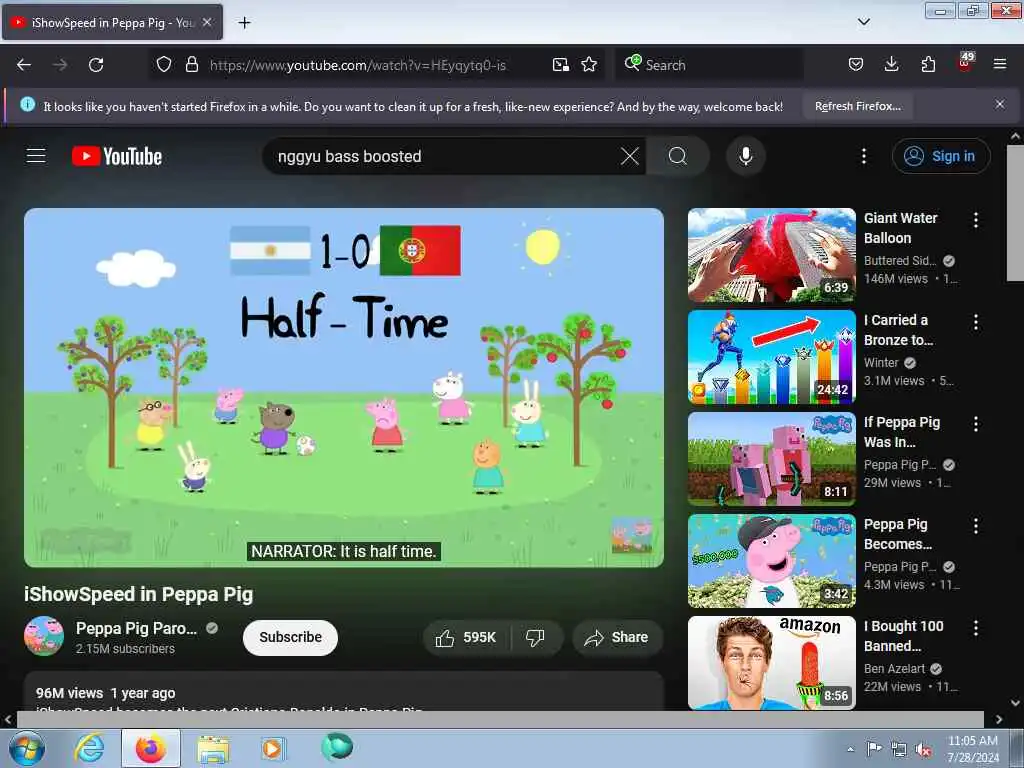The image size is (1024, 768).
Task: Select the iShowSpeed in Peppa Pig tab
Action: 112,23
